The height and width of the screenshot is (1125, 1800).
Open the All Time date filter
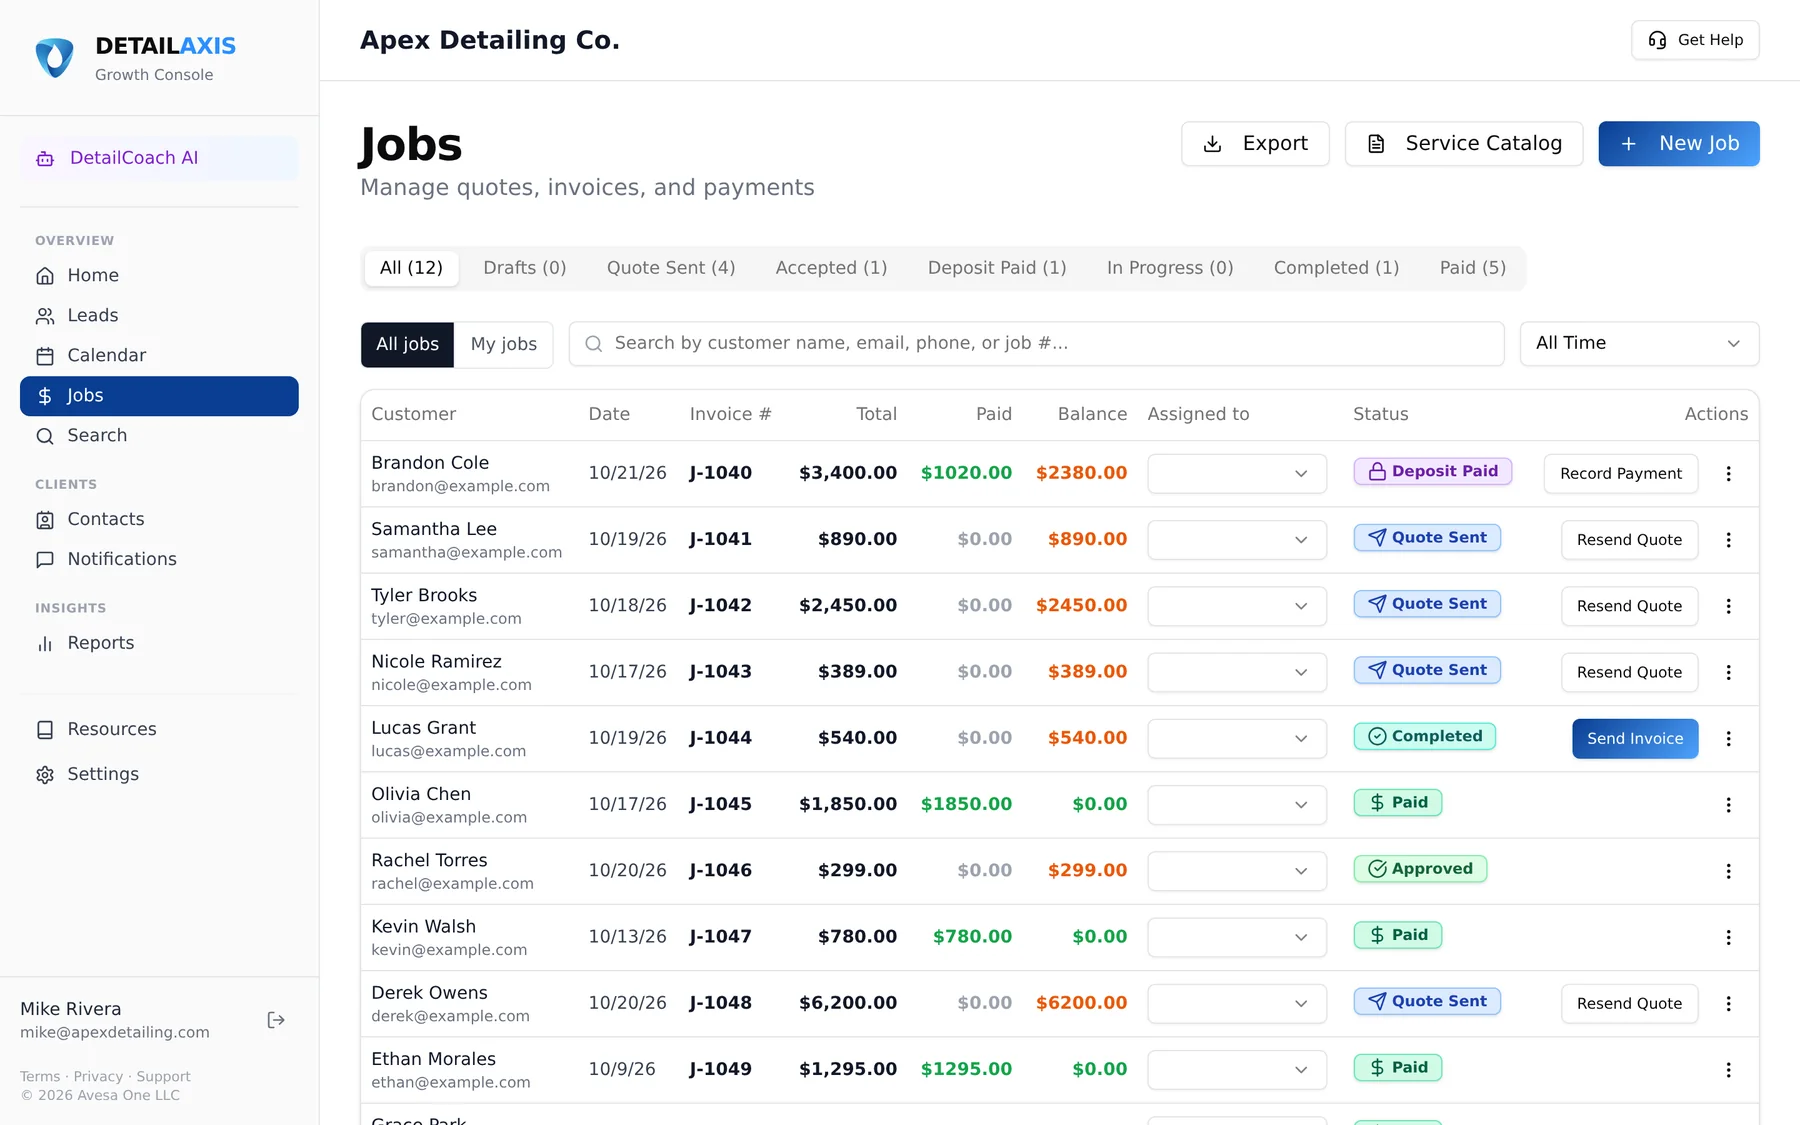[x=1639, y=343]
